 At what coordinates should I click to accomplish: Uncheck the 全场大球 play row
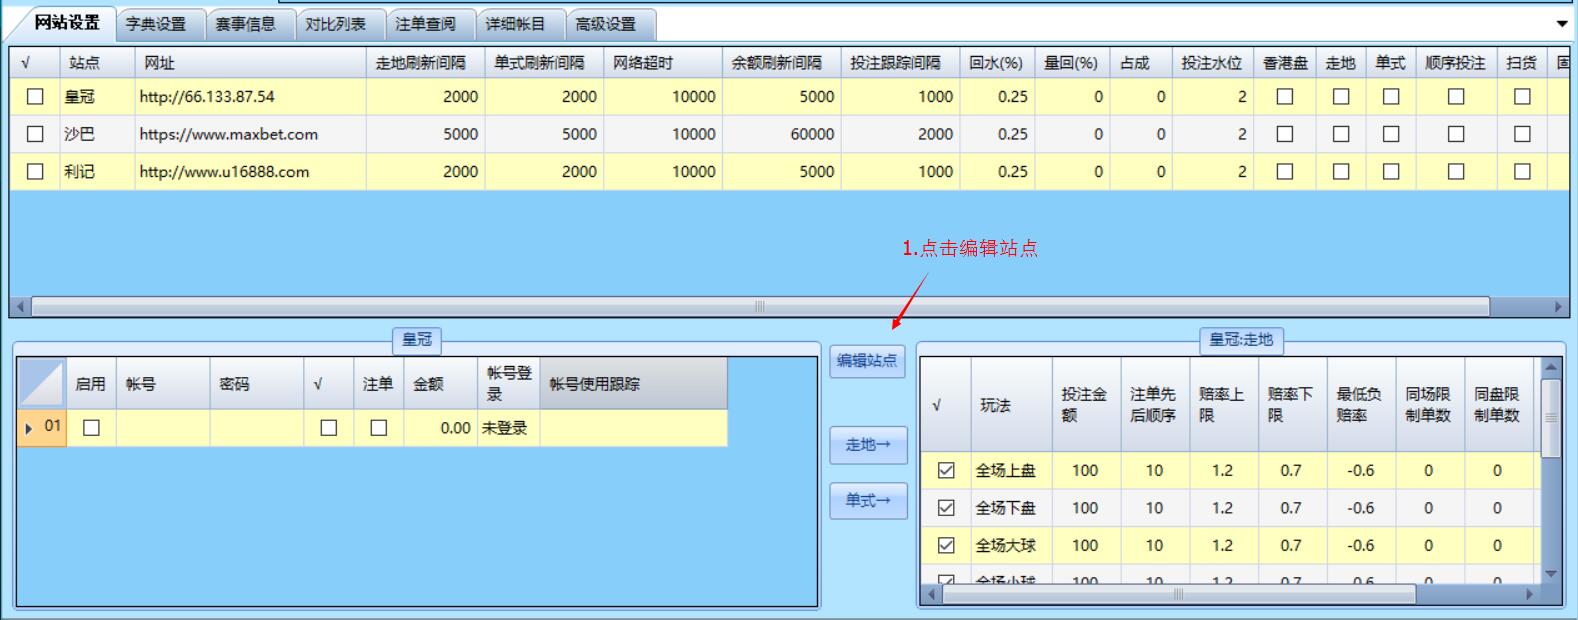(x=946, y=545)
